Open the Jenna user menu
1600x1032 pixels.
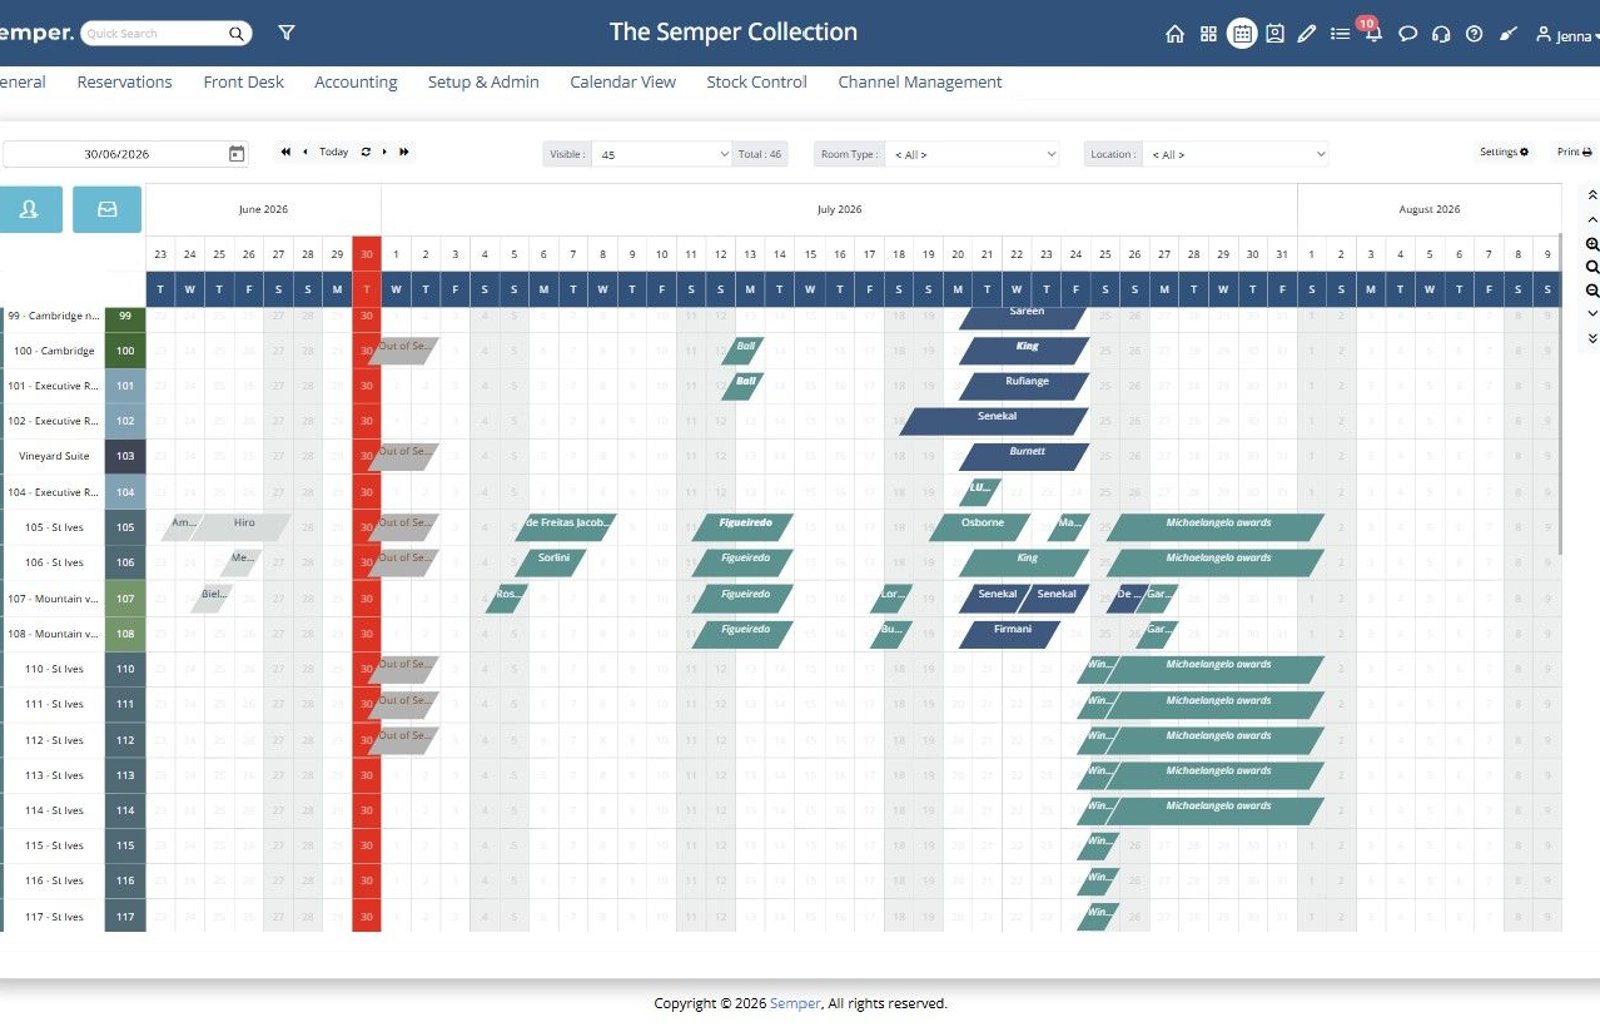[1568, 35]
